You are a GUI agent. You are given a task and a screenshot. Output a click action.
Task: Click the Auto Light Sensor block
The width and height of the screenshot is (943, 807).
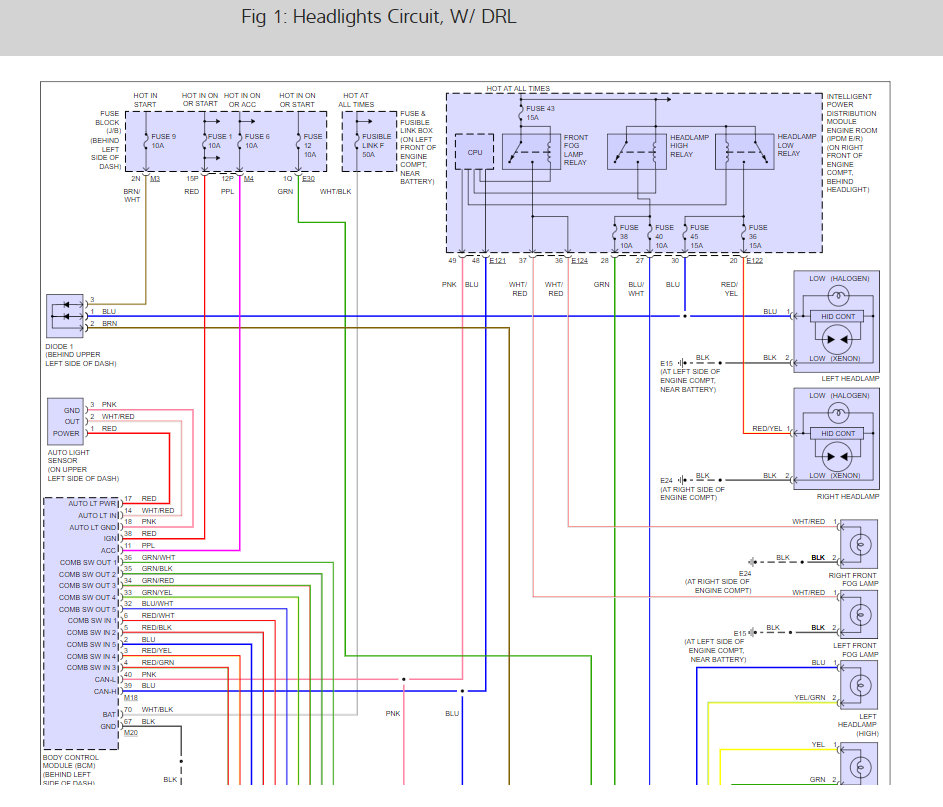pos(66,422)
